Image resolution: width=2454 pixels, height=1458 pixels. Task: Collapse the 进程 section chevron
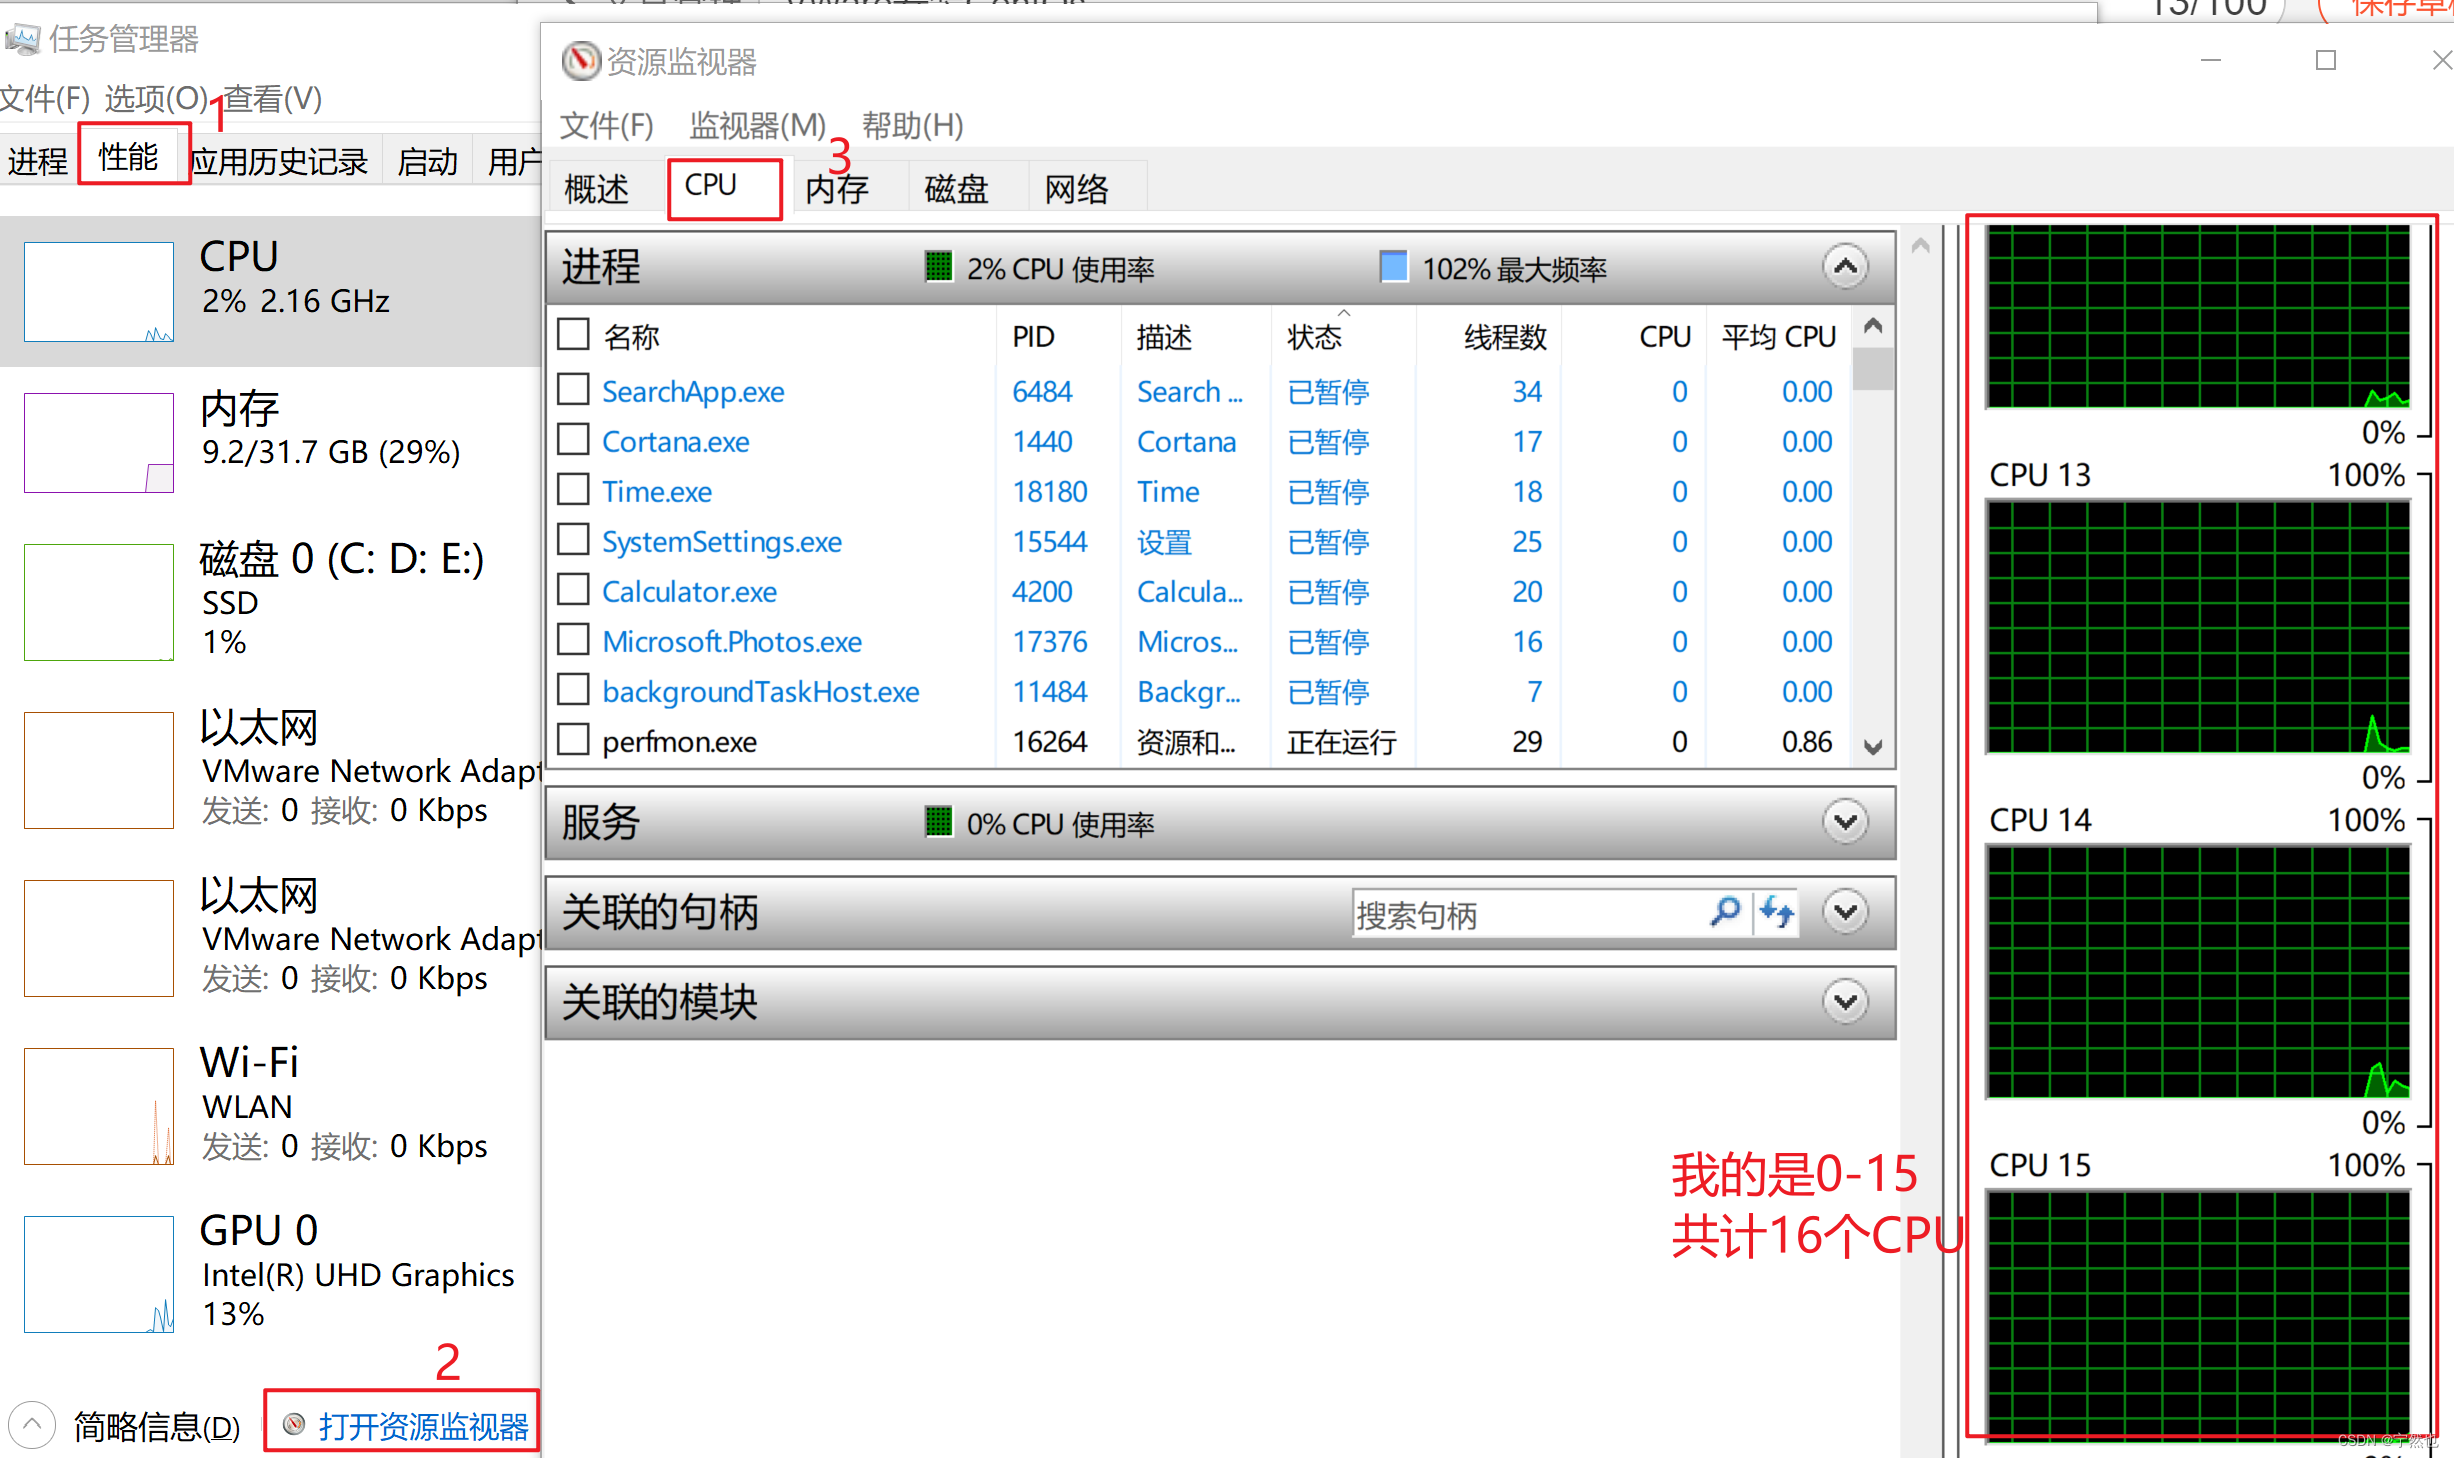coord(1845,266)
